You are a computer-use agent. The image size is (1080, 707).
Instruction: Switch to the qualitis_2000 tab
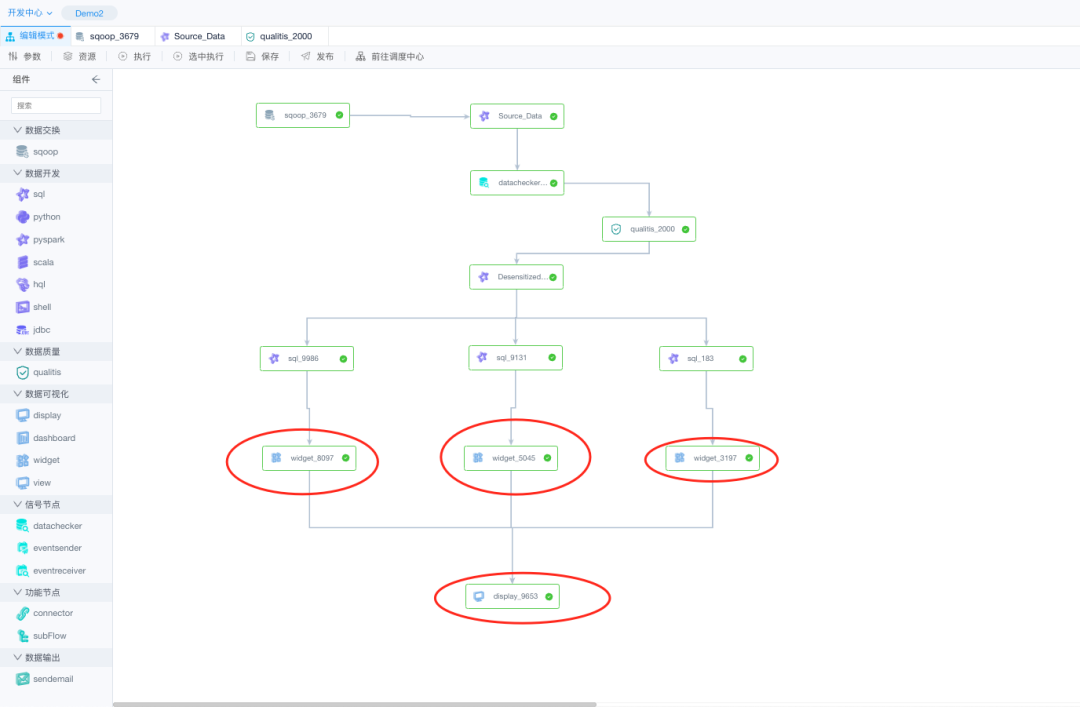[284, 36]
